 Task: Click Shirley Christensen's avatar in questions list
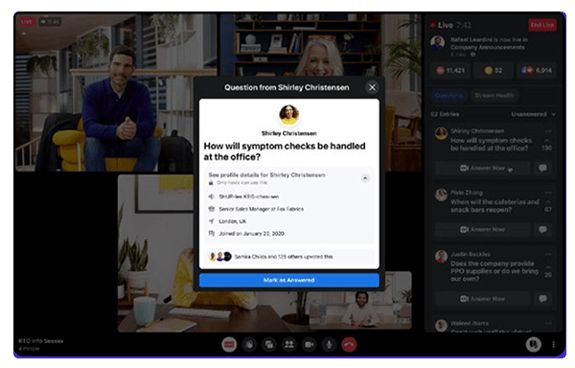(x=442, y=133)
